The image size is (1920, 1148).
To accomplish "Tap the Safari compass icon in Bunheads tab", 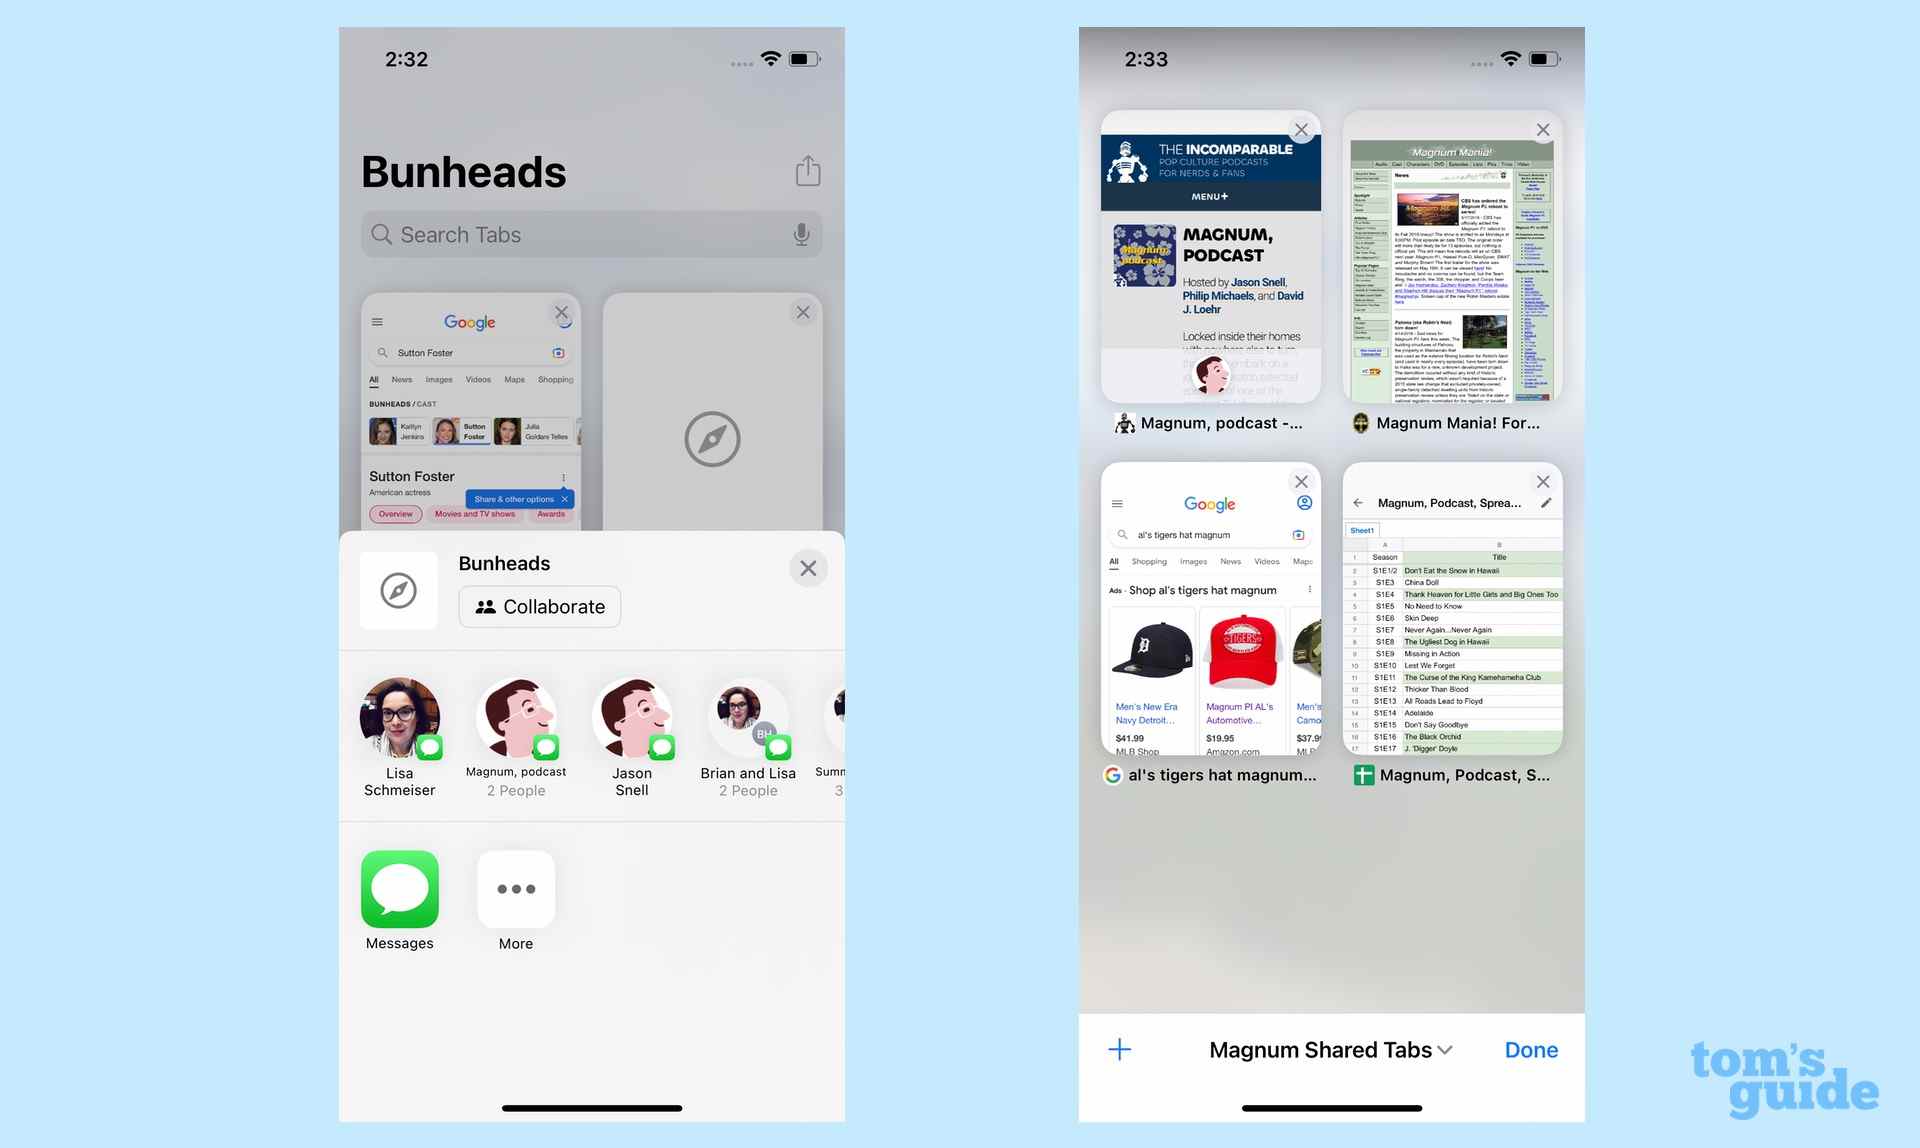I will click(x=400, y=589).
